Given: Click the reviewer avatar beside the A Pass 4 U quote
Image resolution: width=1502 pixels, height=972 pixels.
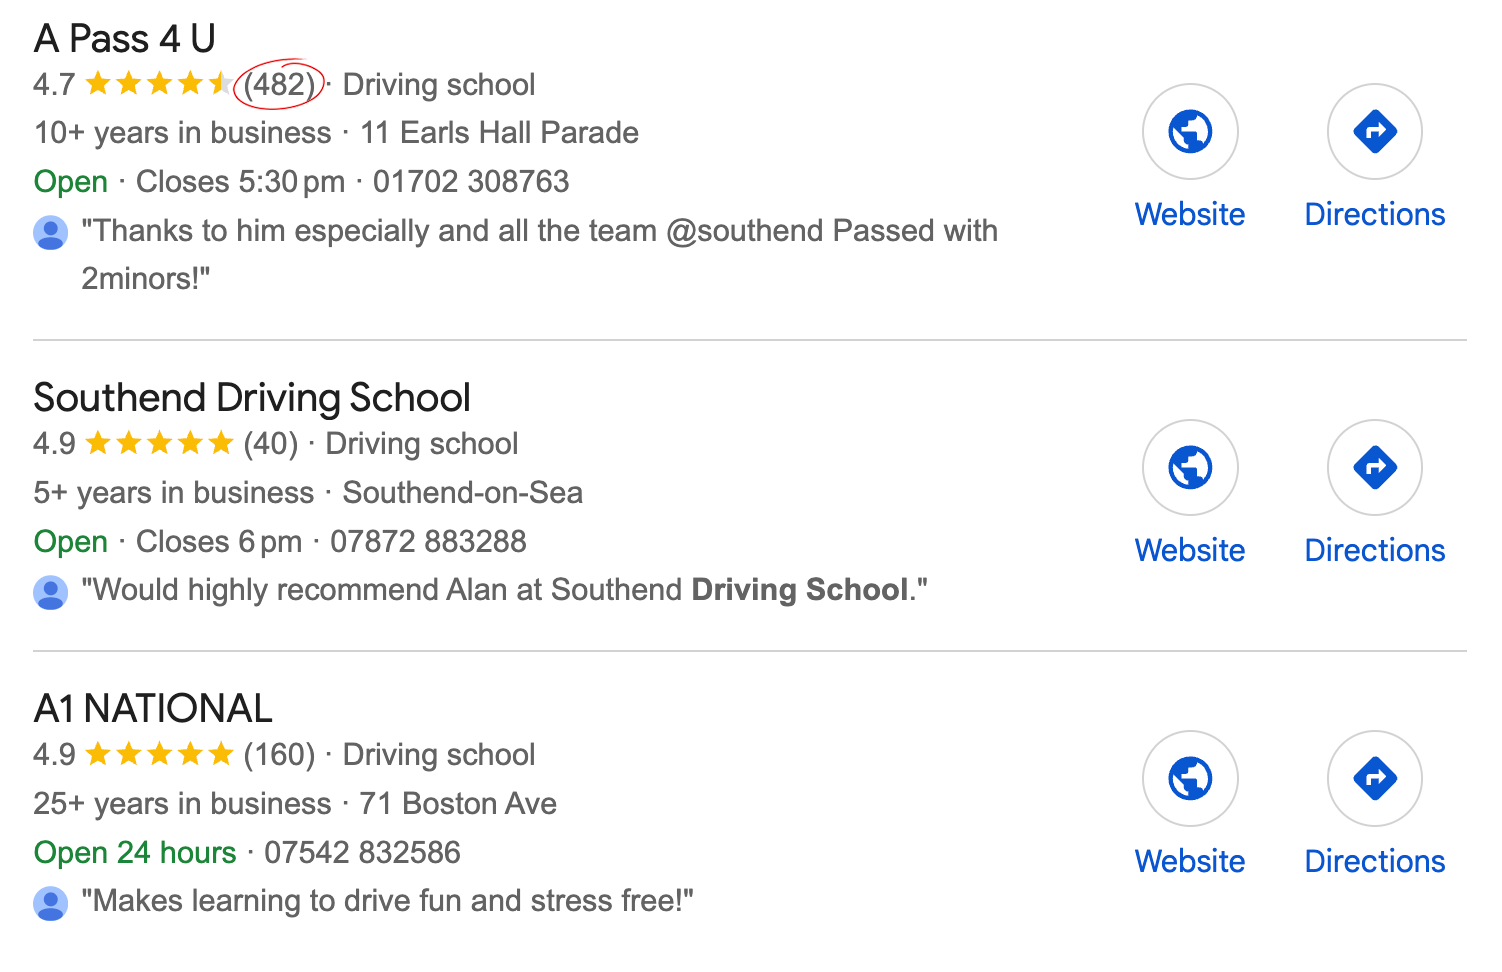Looking at the screenshot, I should click(50, 232).
